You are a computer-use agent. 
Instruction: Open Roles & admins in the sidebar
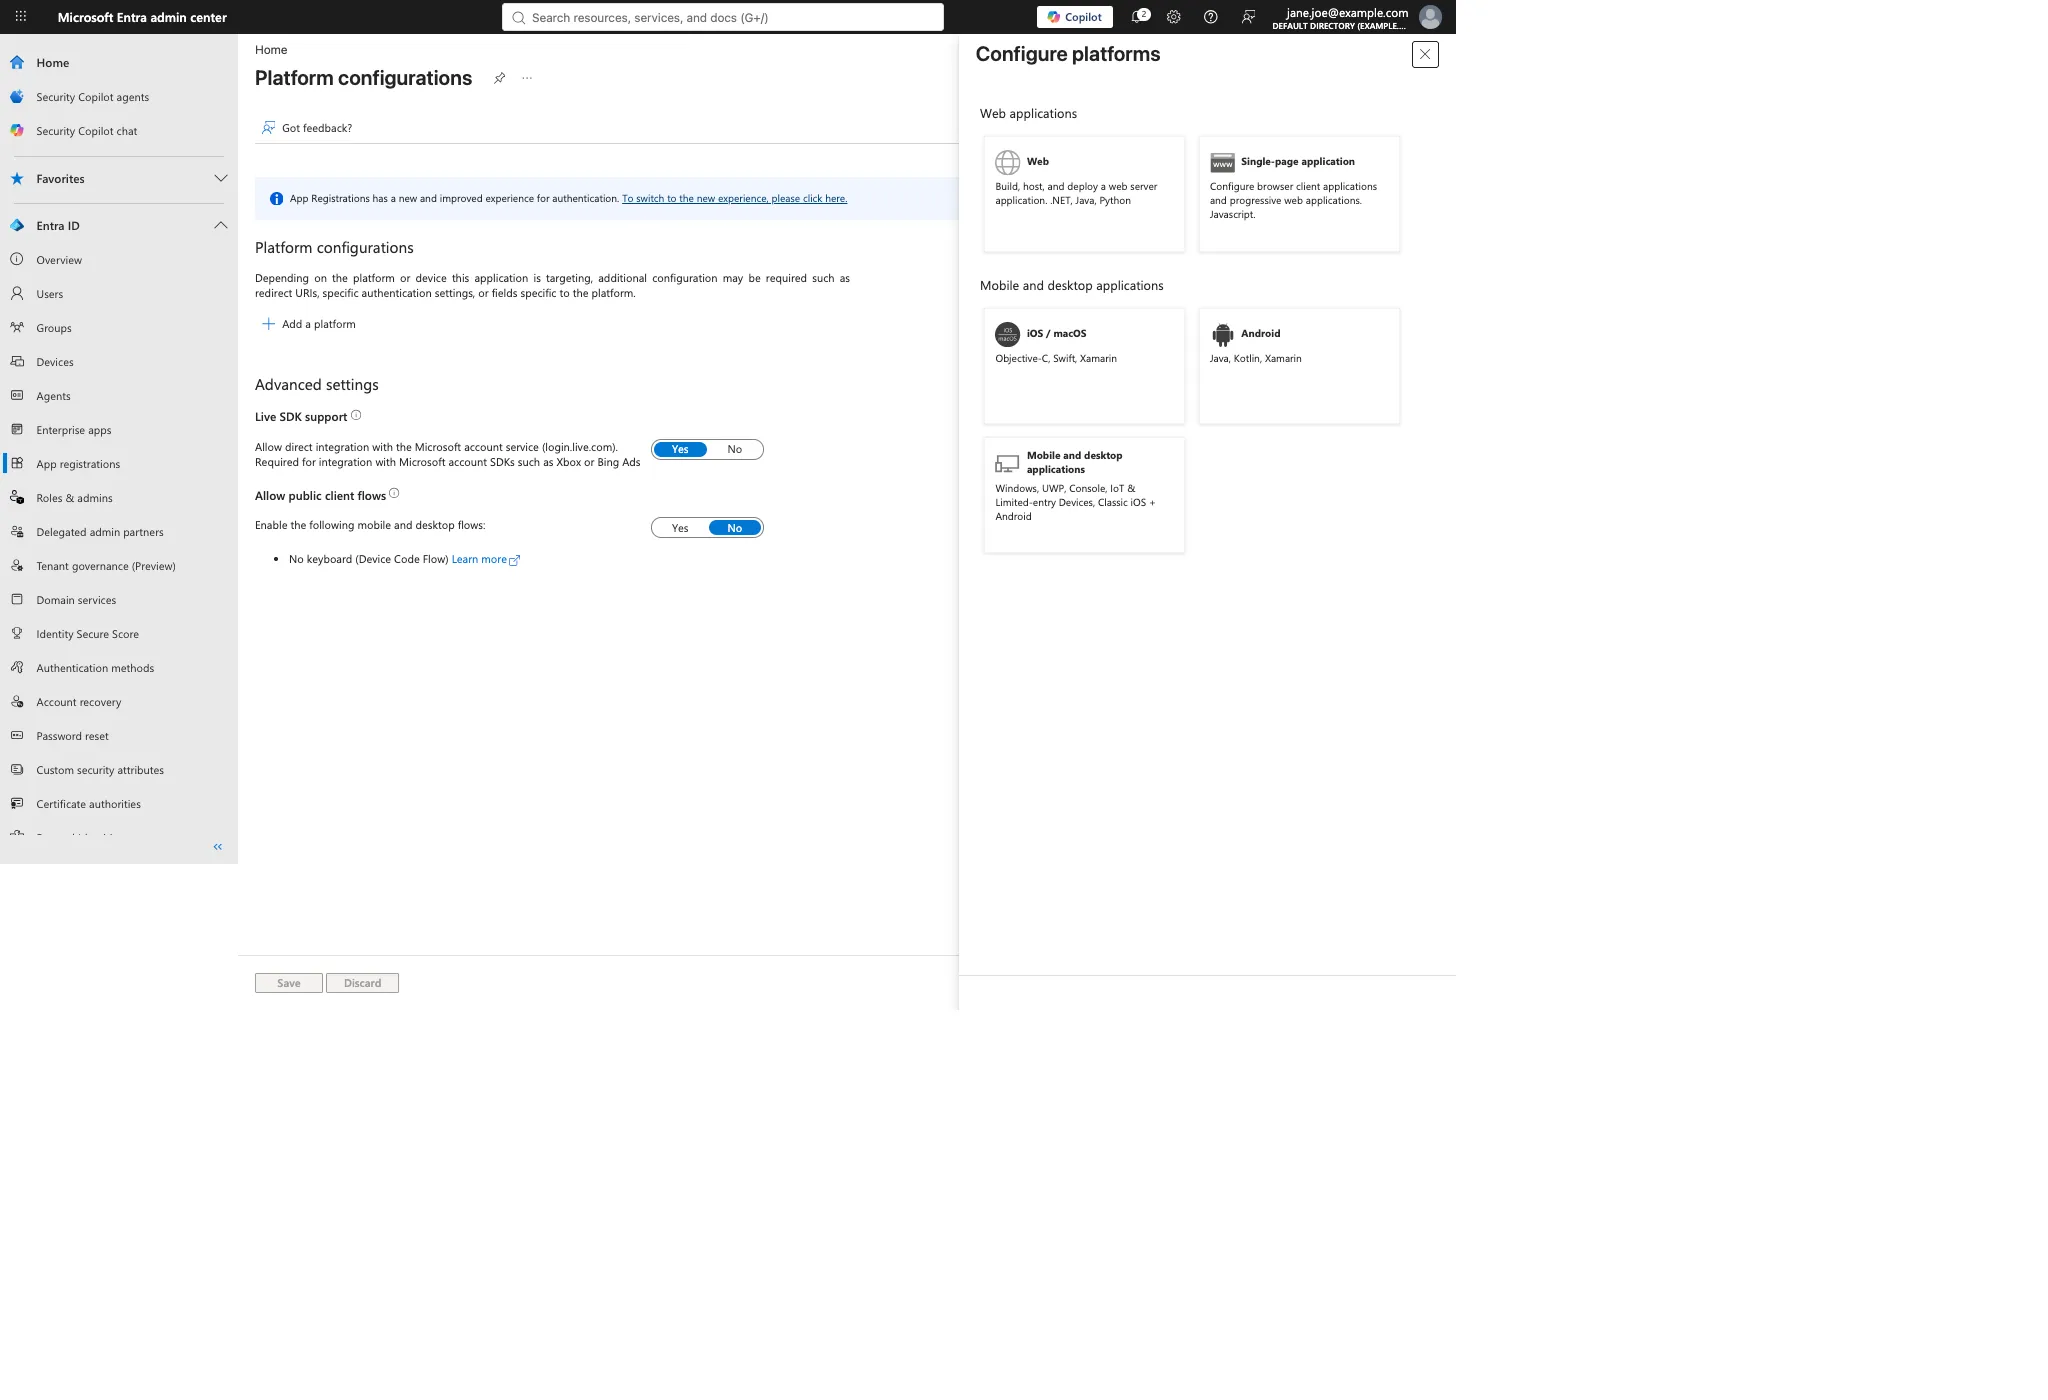119,498
